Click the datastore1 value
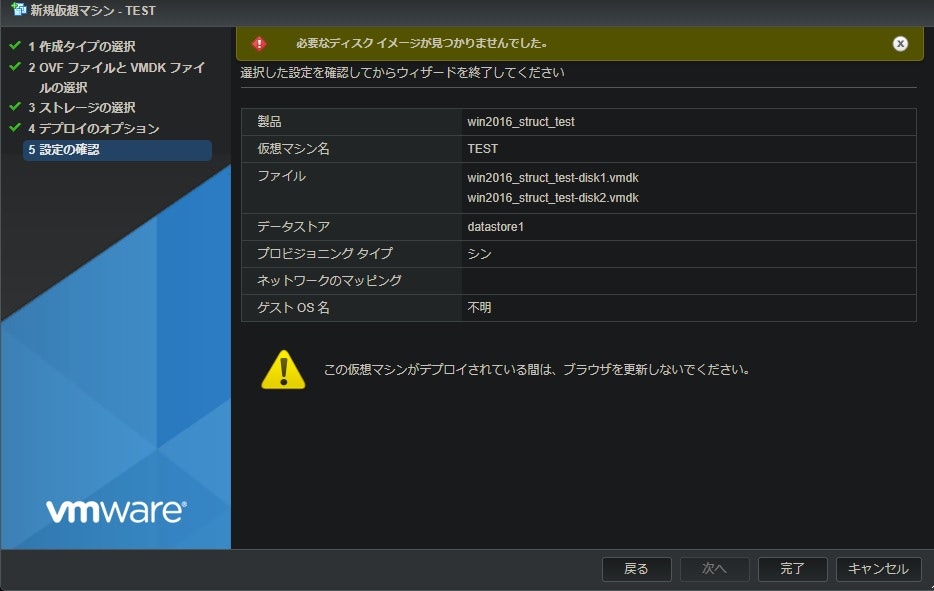The width and height of the screenshot is (934, 591). point(496,227)
